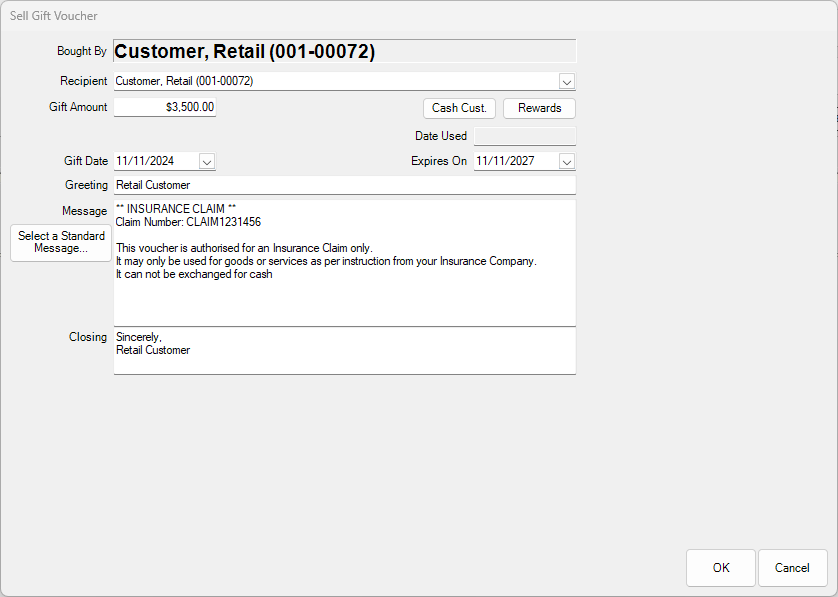This screenshot has height=597, width=838.
Task: Click the Rewards button
Action: (x=539, y=108)
